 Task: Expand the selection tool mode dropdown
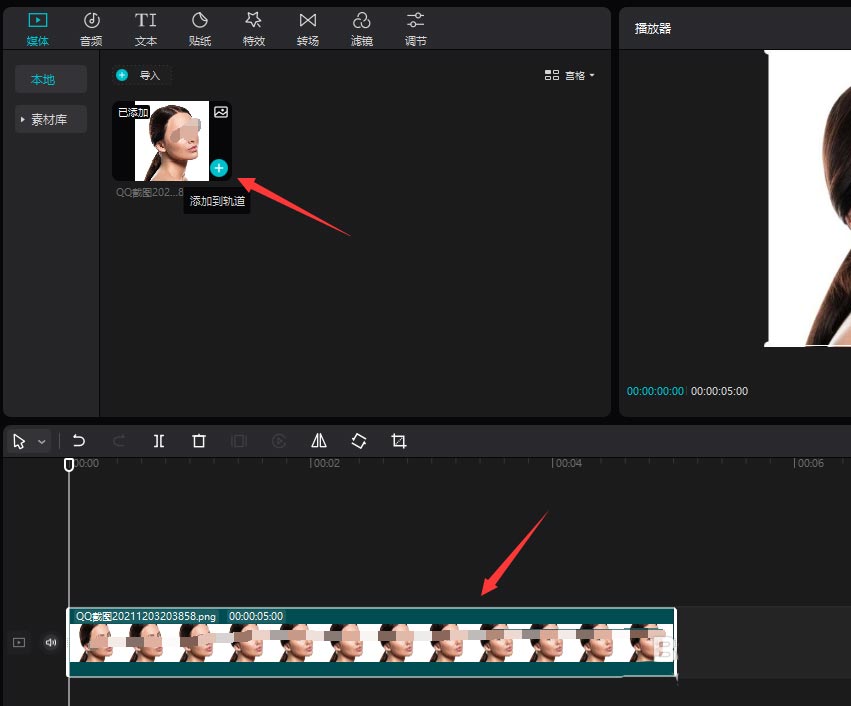click(x=42, y=442)
